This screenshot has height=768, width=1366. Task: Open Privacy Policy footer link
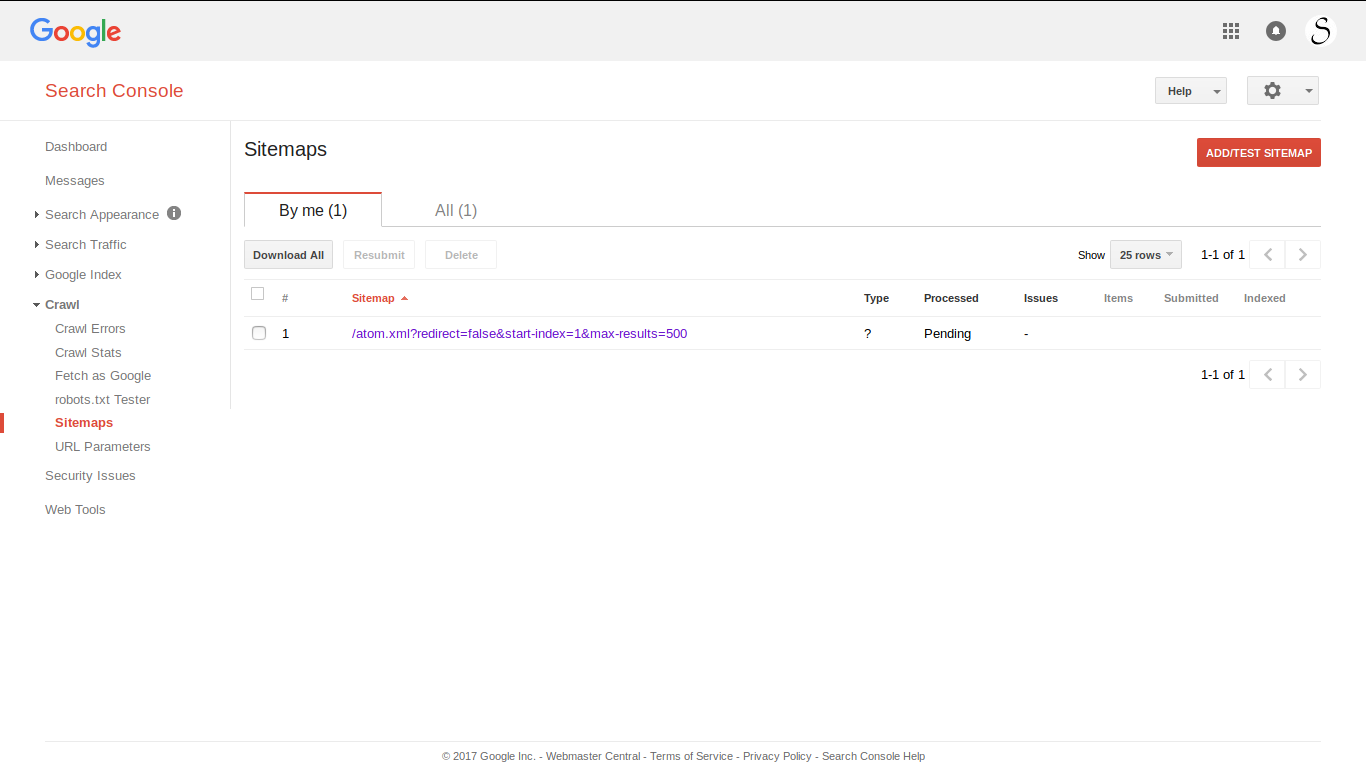tap(777, 756)
